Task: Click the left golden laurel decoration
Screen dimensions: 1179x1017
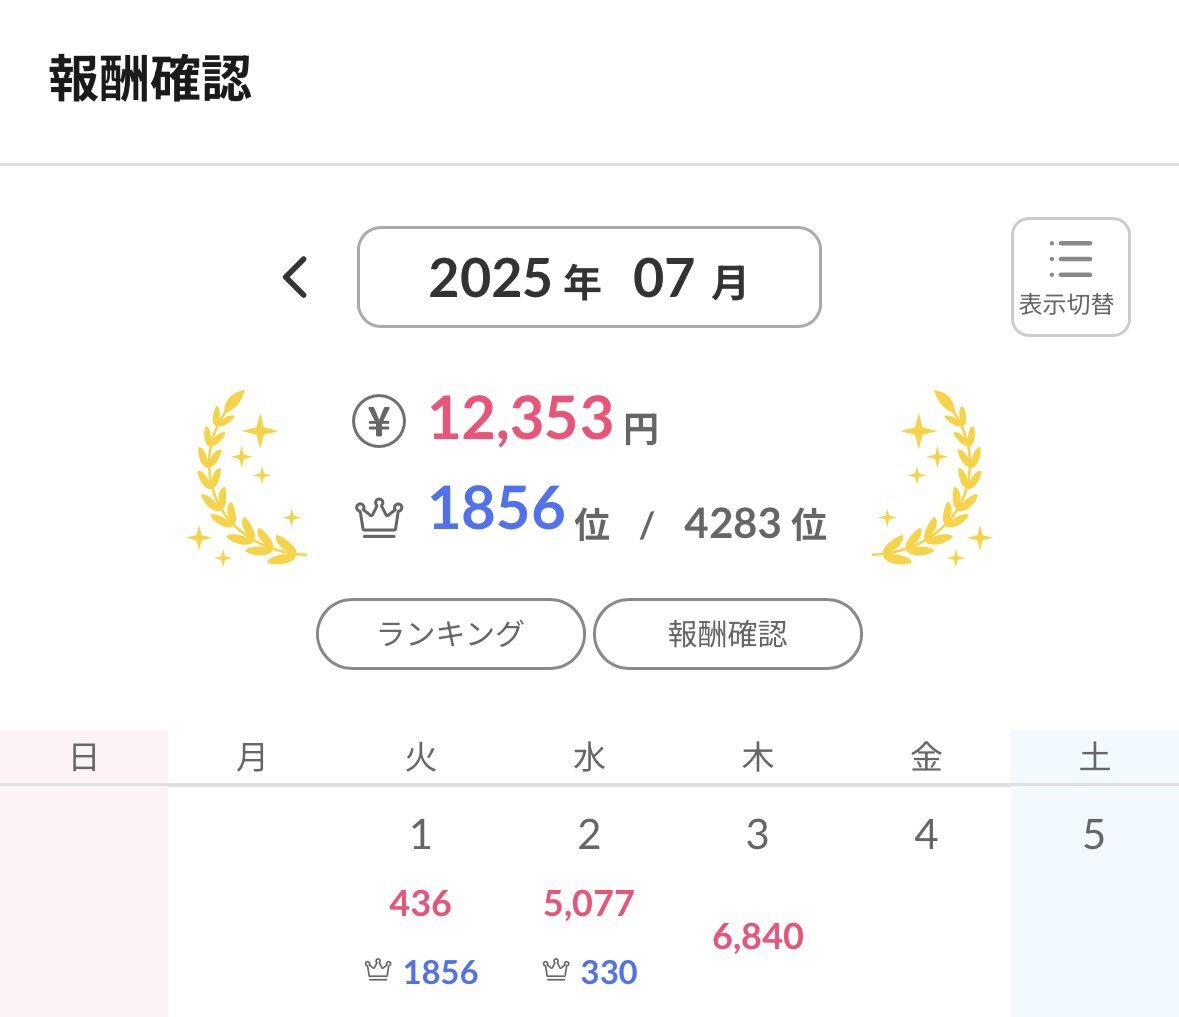Action: 247,477
